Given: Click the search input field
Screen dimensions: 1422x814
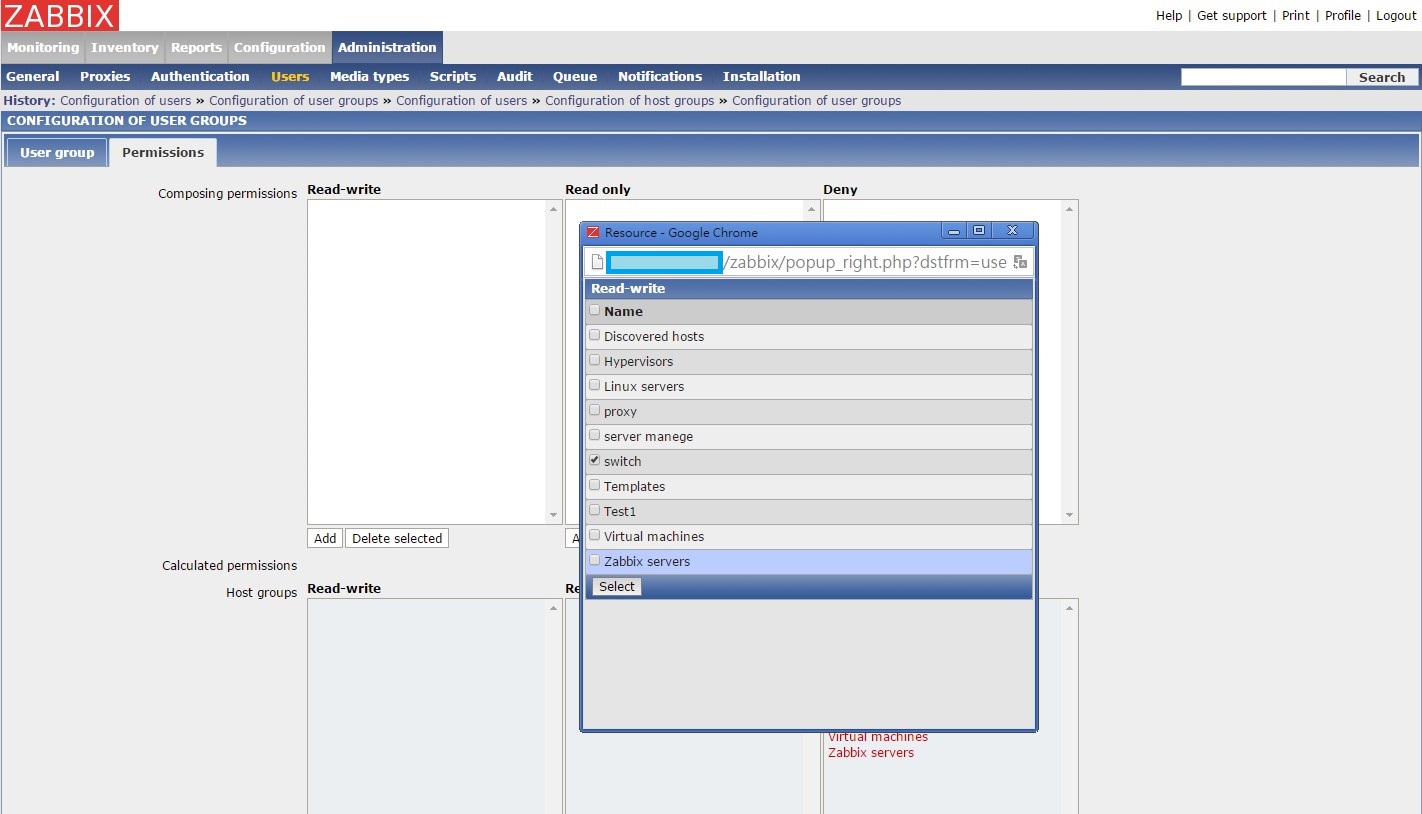Looking at the screenshot, I should [x=1262, y=77].
